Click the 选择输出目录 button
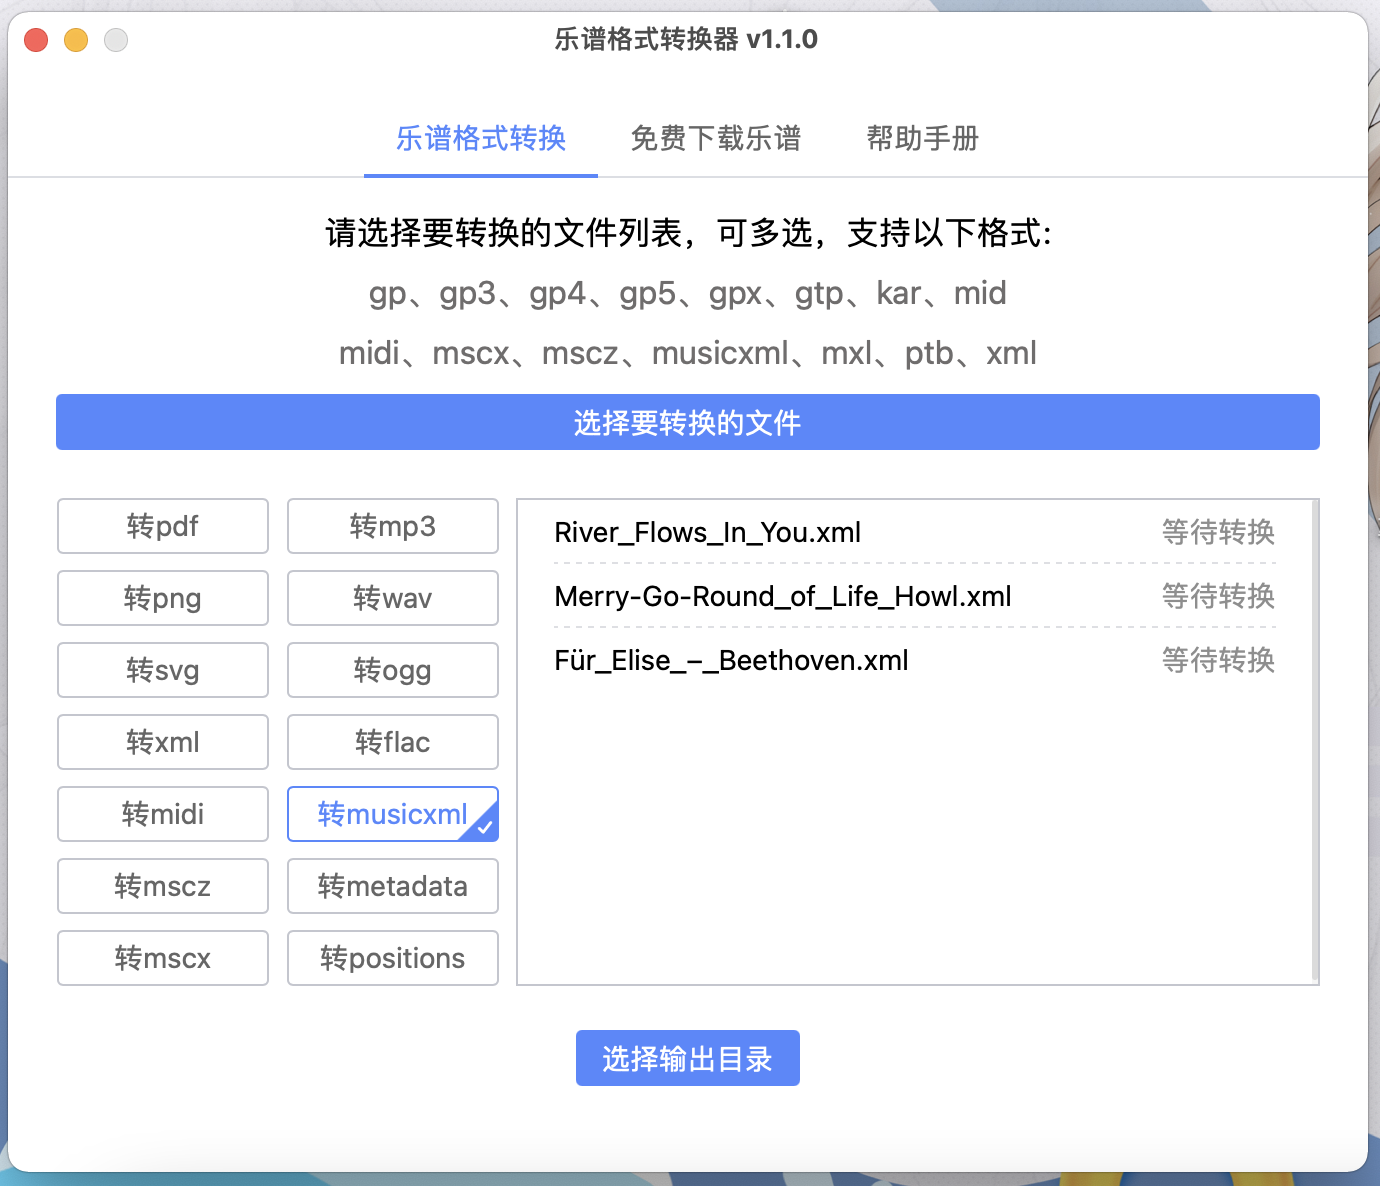The height and width of the screenshot is (1186, 1380). pos(687,1057)
